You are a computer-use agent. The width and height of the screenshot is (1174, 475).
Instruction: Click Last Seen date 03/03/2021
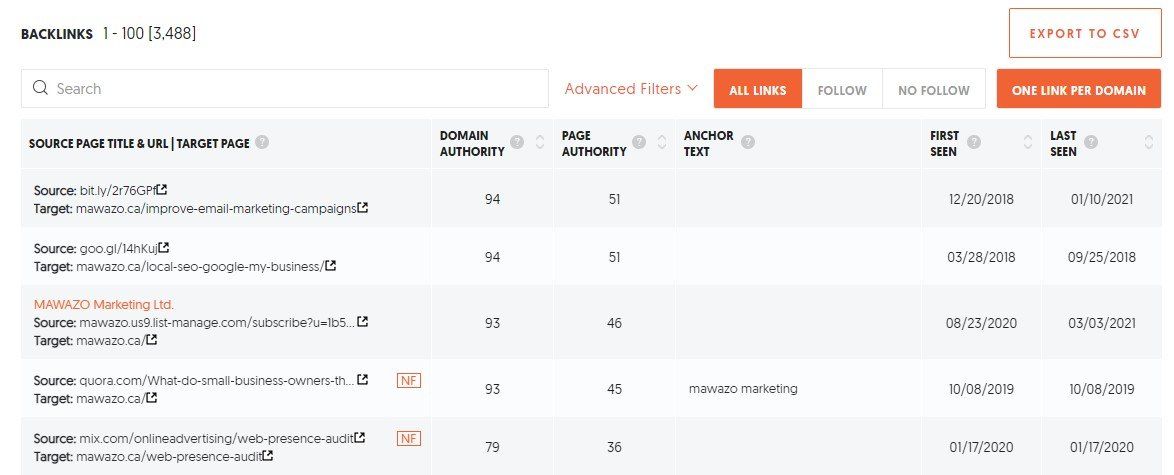point(1101,323)
